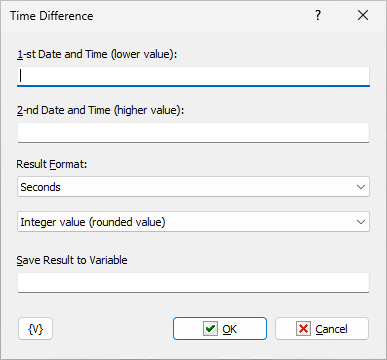387x360 pixels.
Task: Confirm the dialog with the OK button
Action: coord(220,329)
